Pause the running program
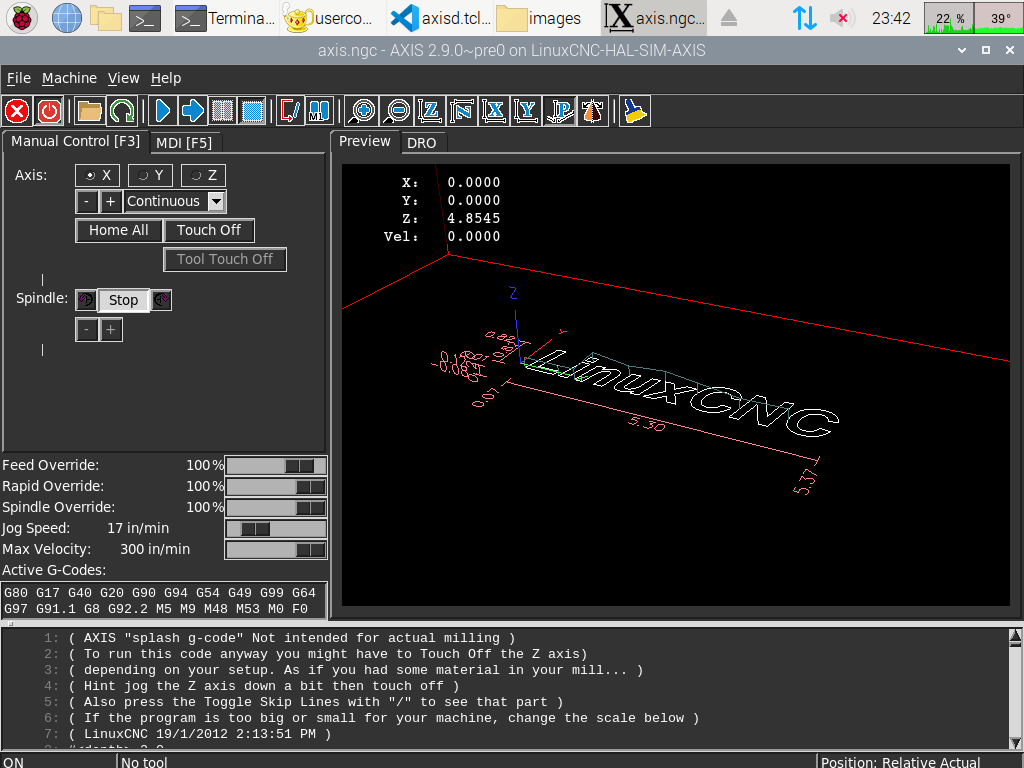This screenshot has width=1024, height=768. (x=223, y=111)
